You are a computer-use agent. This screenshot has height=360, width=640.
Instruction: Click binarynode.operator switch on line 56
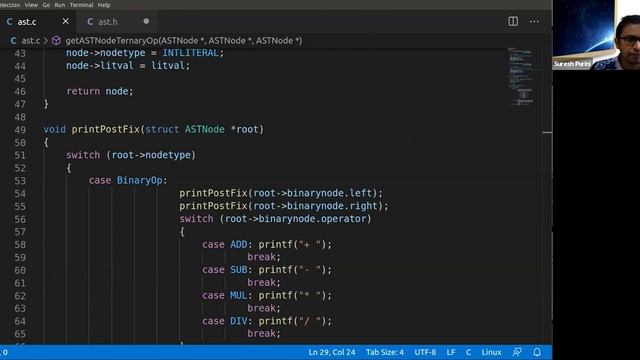[x=276, y=219]
